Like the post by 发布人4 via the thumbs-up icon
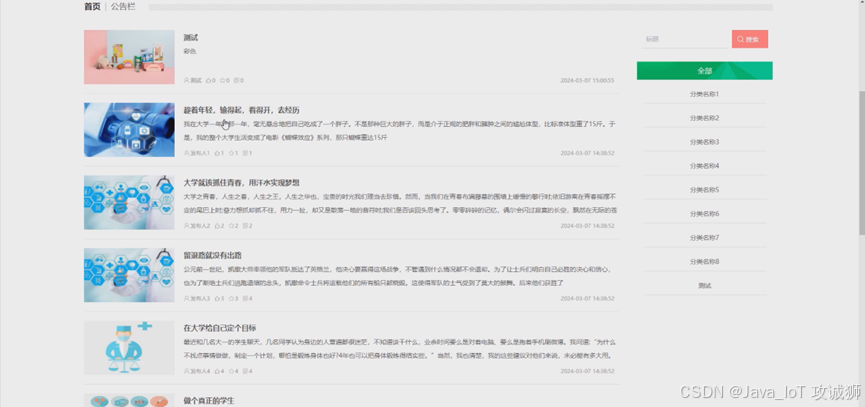The image size is (865, 407). (x=217, y=372)
